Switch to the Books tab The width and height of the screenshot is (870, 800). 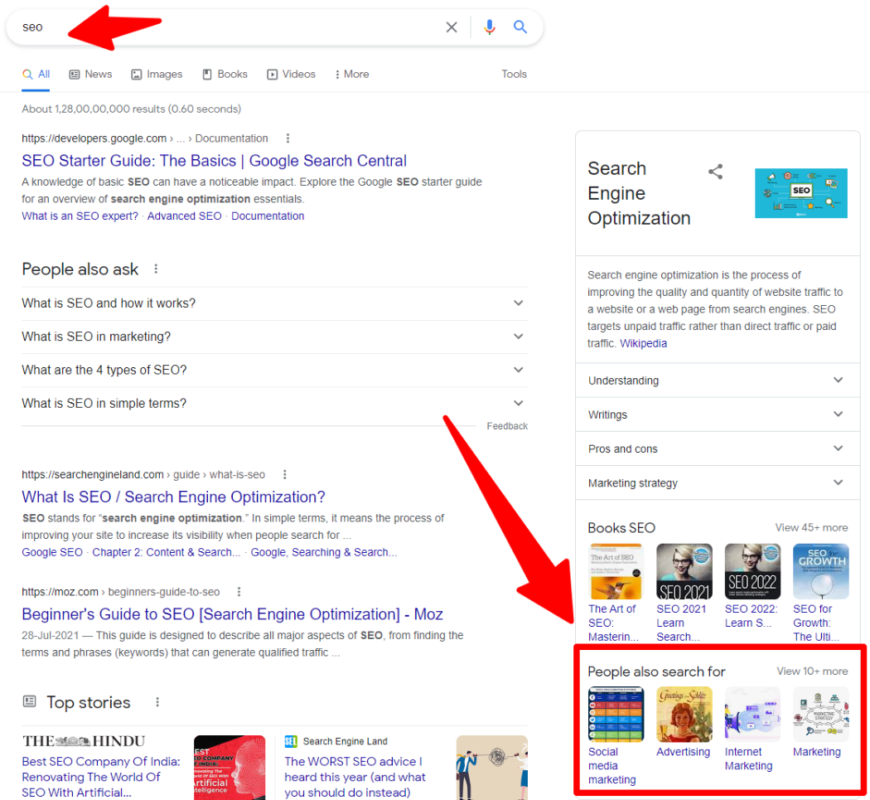(x=225, y=74)
